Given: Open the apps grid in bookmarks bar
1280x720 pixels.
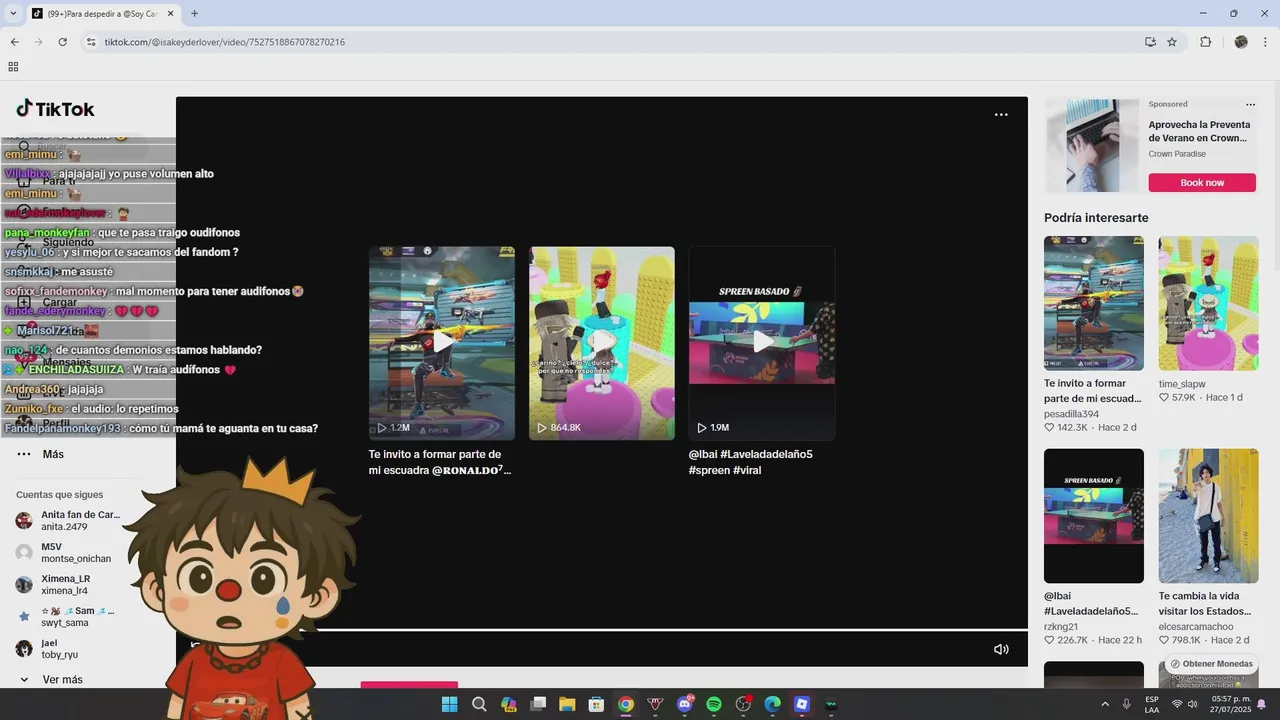Looking at the screenshot, I should 13,67.
